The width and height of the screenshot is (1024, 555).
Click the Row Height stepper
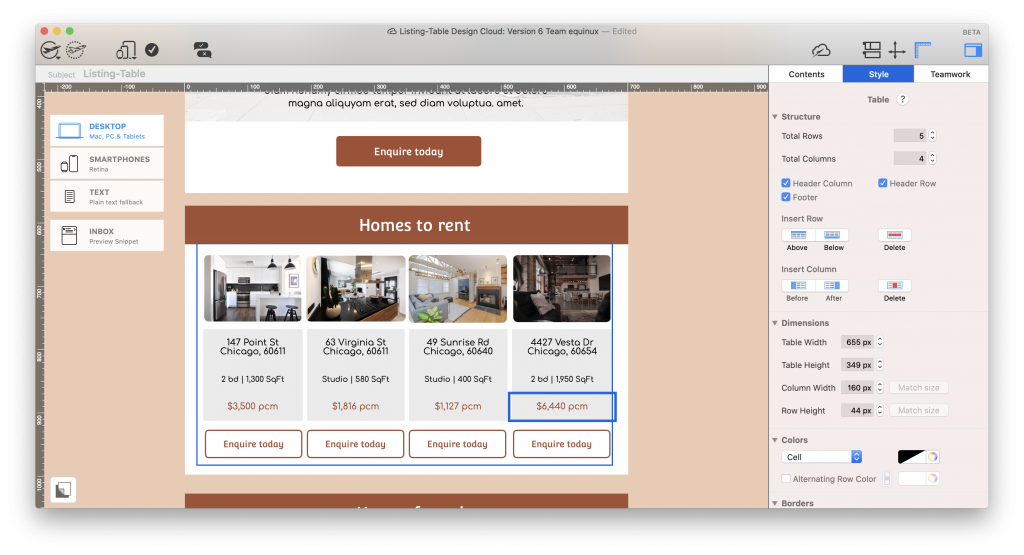[x=880, y=411]
